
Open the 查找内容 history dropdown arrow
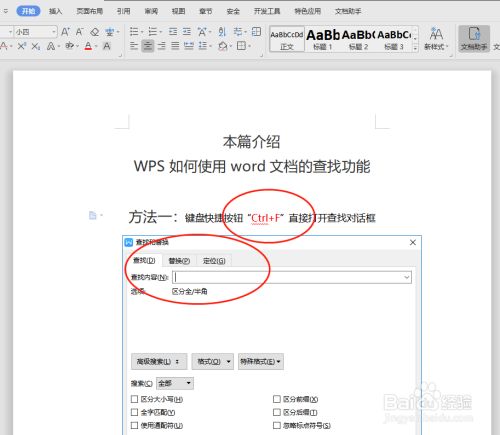(407, 277)
